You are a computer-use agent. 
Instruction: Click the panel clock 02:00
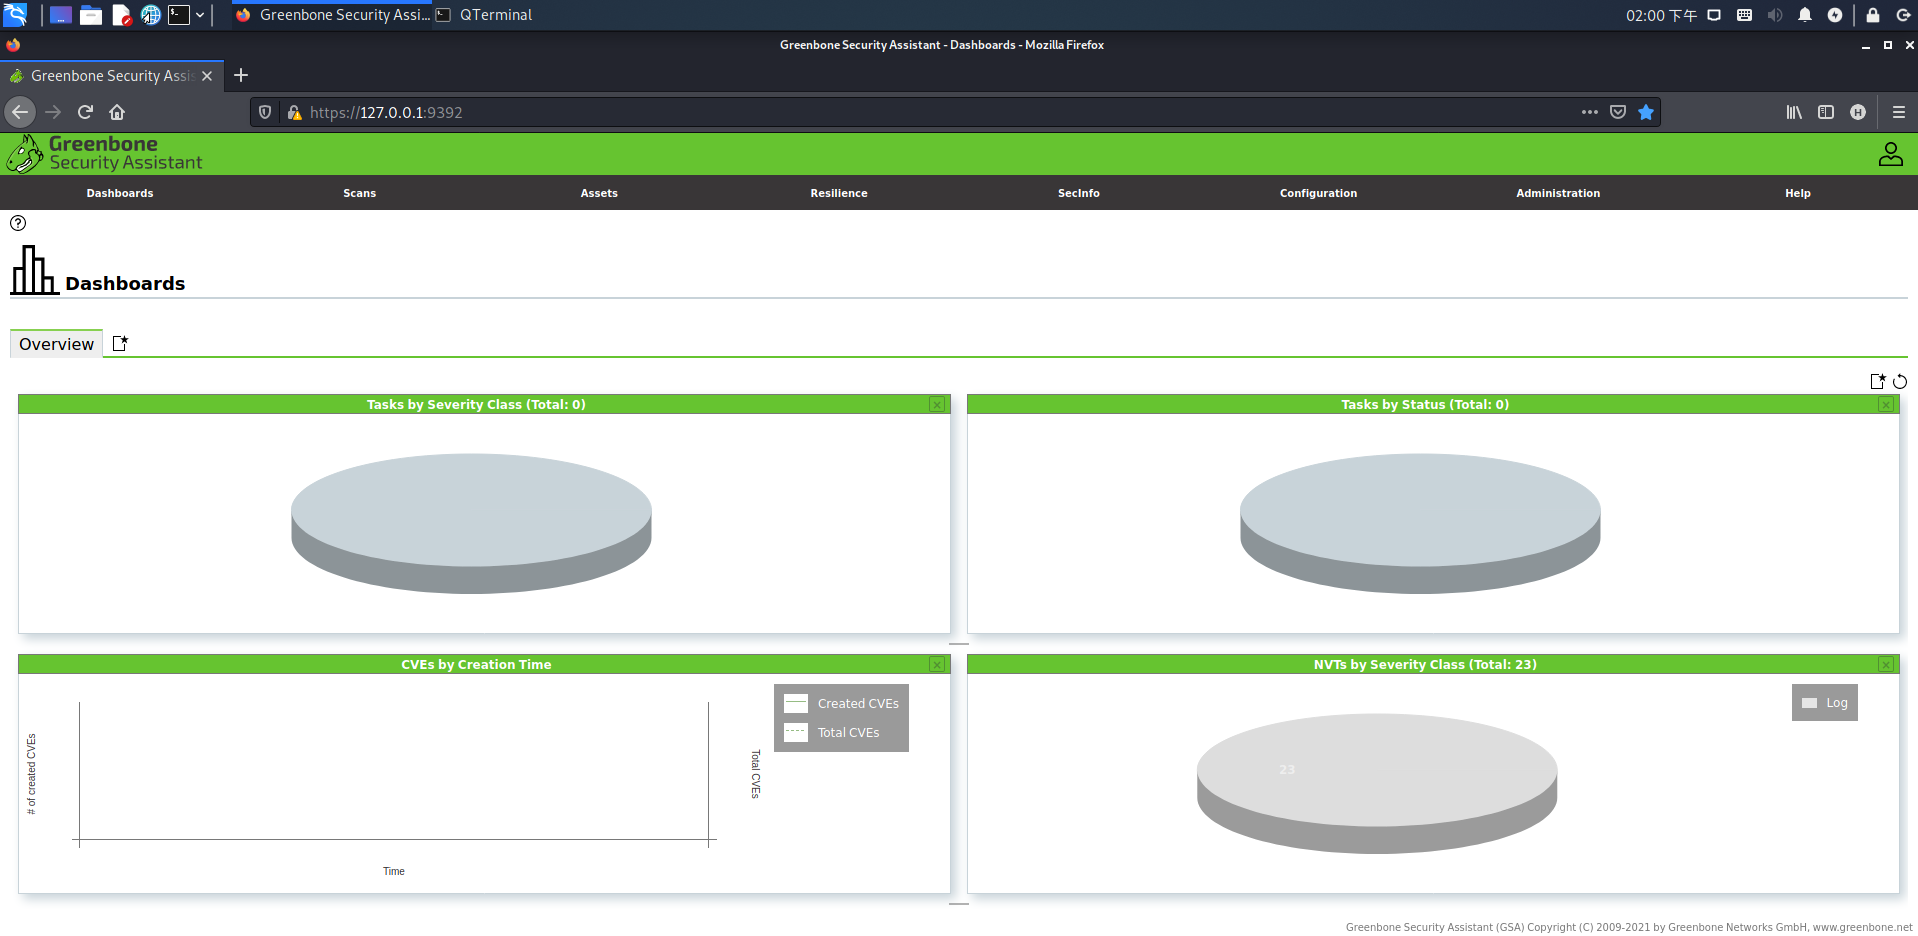(1661, 15)
